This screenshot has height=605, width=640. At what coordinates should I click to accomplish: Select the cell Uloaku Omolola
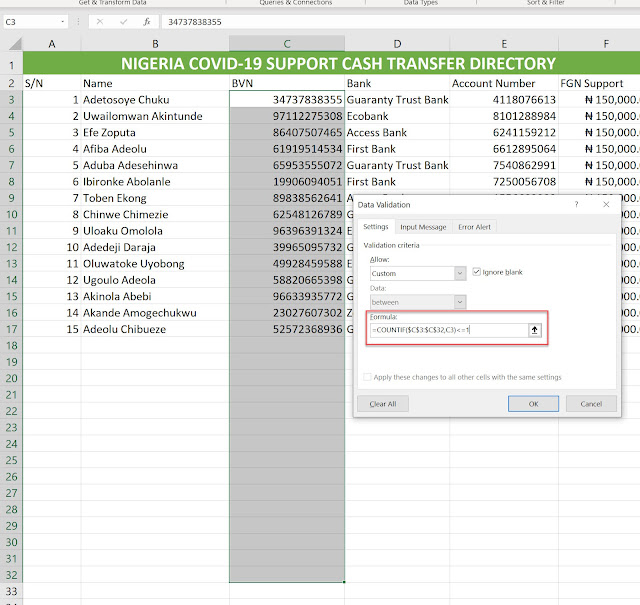tap(155, 231)
